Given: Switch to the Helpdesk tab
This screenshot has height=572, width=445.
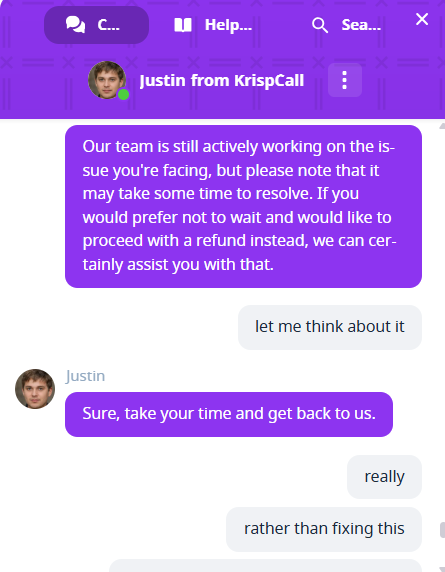Looking at the screenshot, I should [213, 25].
